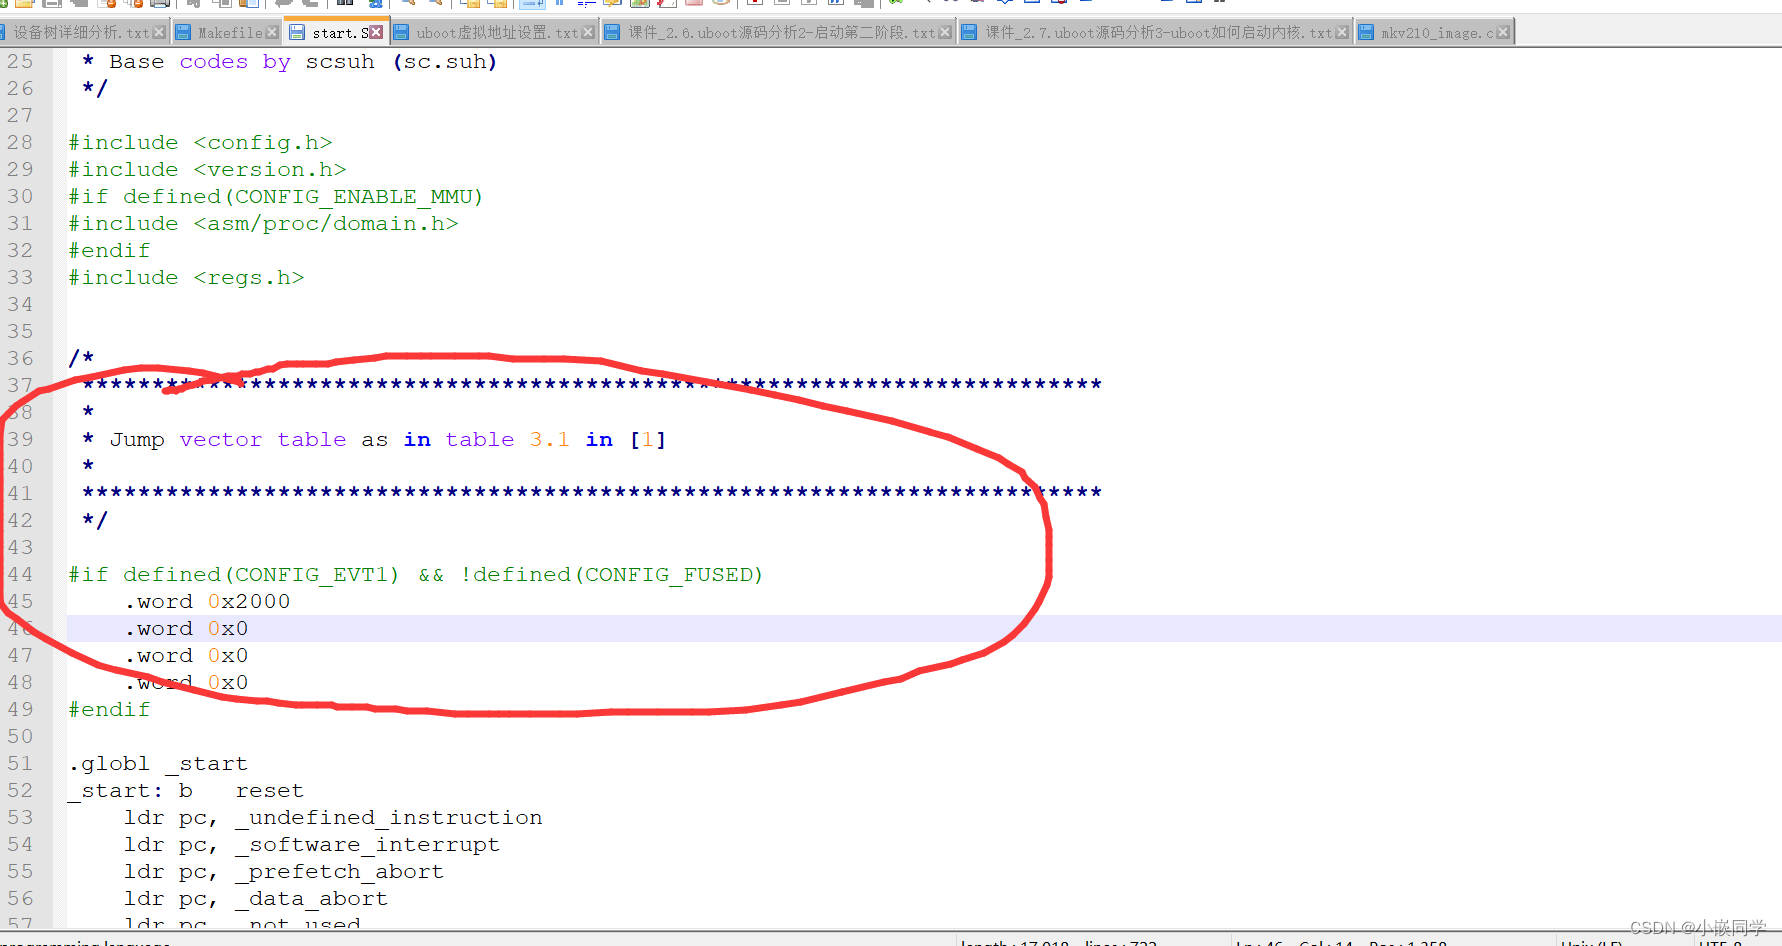Screen dimensions: 1782x946
Task: Click the disk icon on uboot虚拟地址设置.txt tab
Action: point(401,33)
